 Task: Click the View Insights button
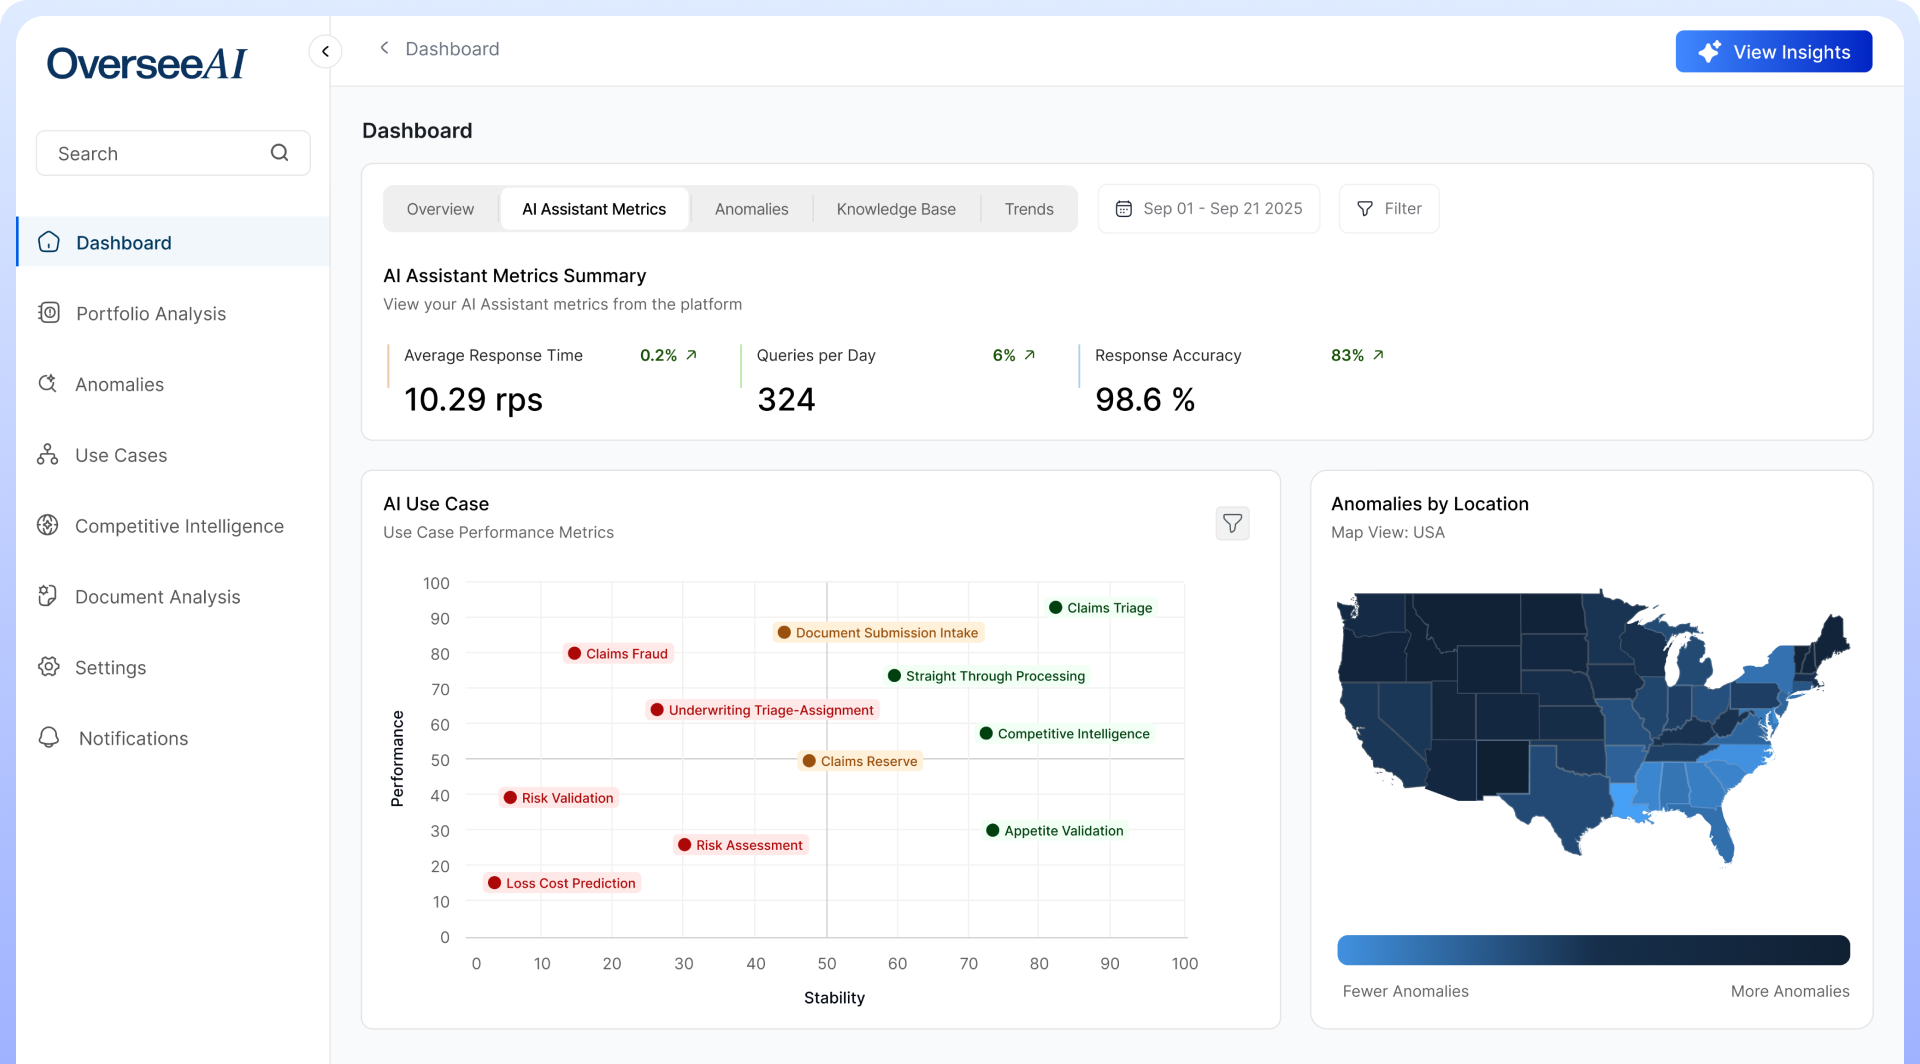(1773, 52)
